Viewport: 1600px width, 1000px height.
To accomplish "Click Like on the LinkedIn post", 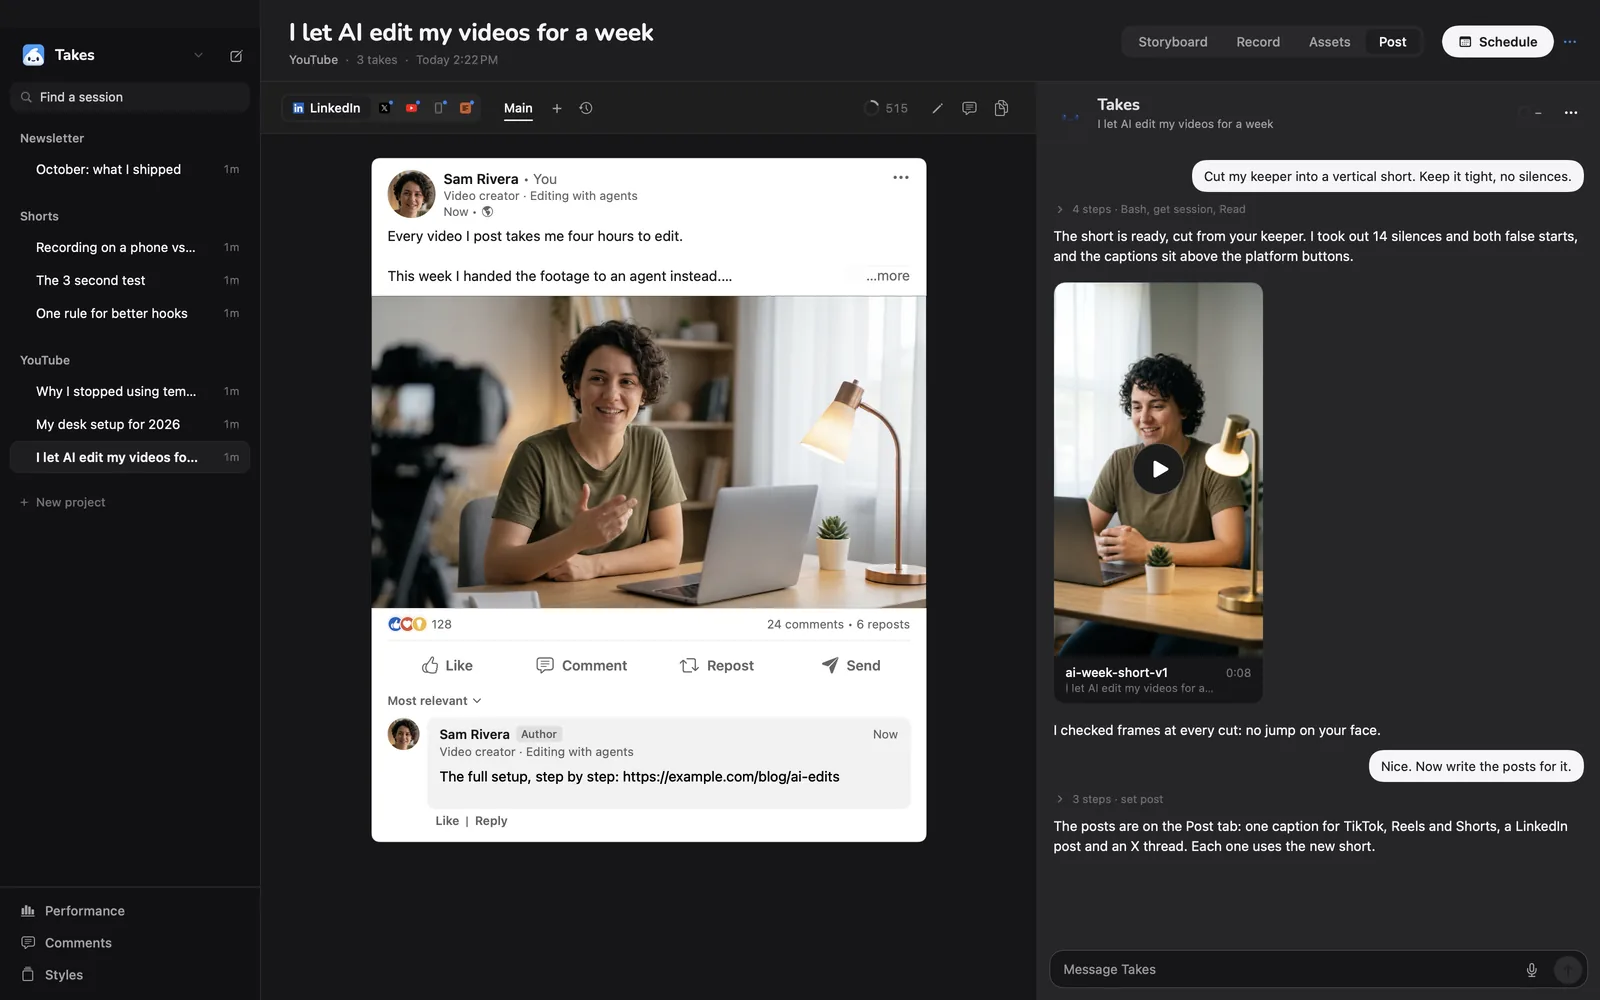I will pyautogui.click(x=447, y=665).
